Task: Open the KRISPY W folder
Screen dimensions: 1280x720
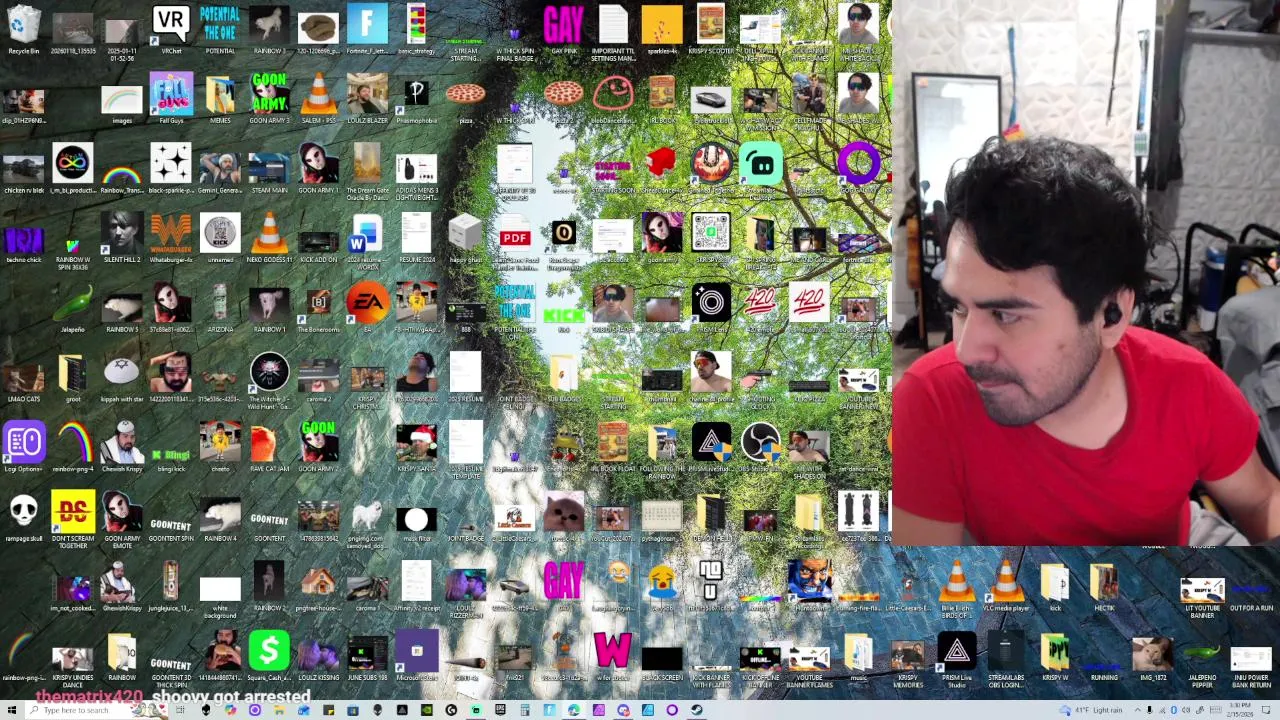Action: (x=1054, y=656)
